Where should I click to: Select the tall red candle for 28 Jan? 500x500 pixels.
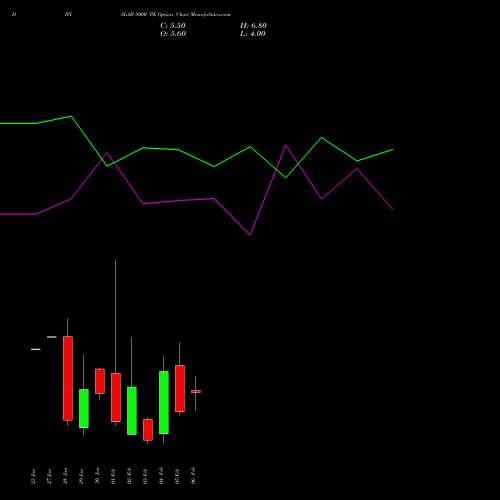[68, 378]
